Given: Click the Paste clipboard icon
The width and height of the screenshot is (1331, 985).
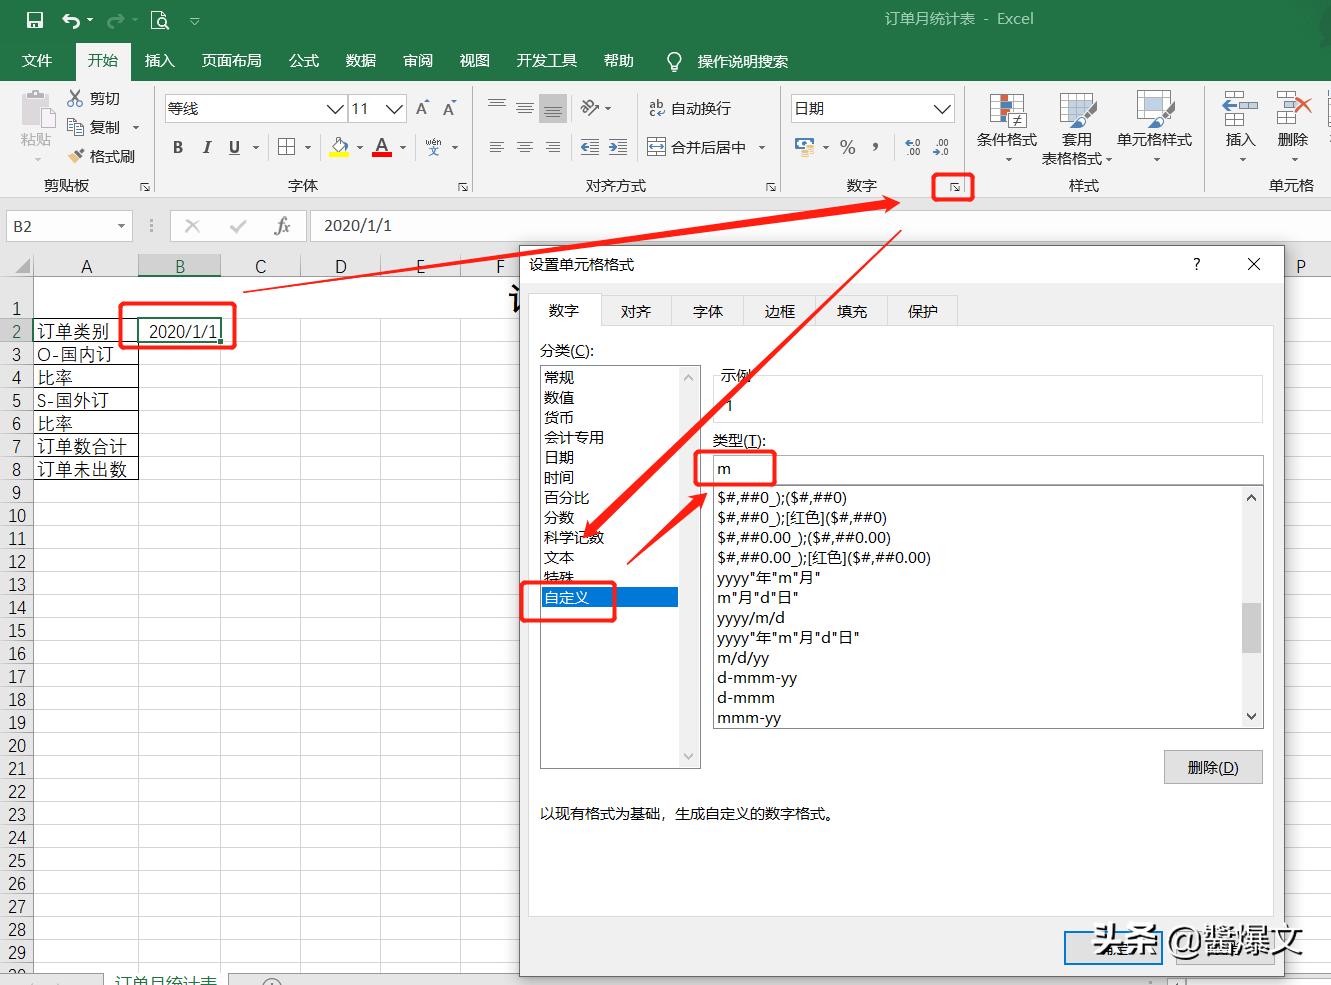Looking at the screenshot, I should 37,110.
